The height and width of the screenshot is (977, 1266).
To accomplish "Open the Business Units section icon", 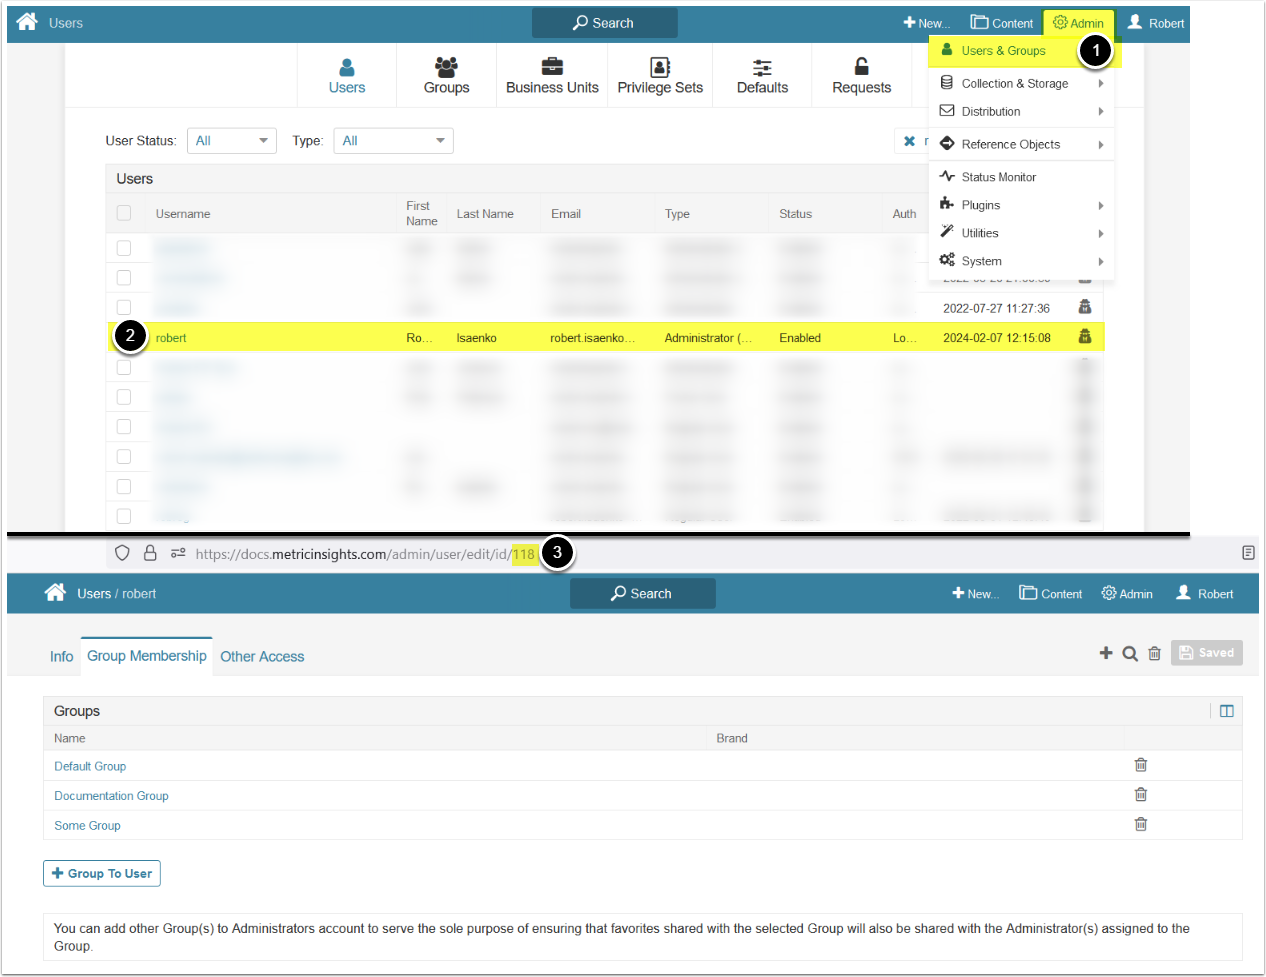I will 552,67.
